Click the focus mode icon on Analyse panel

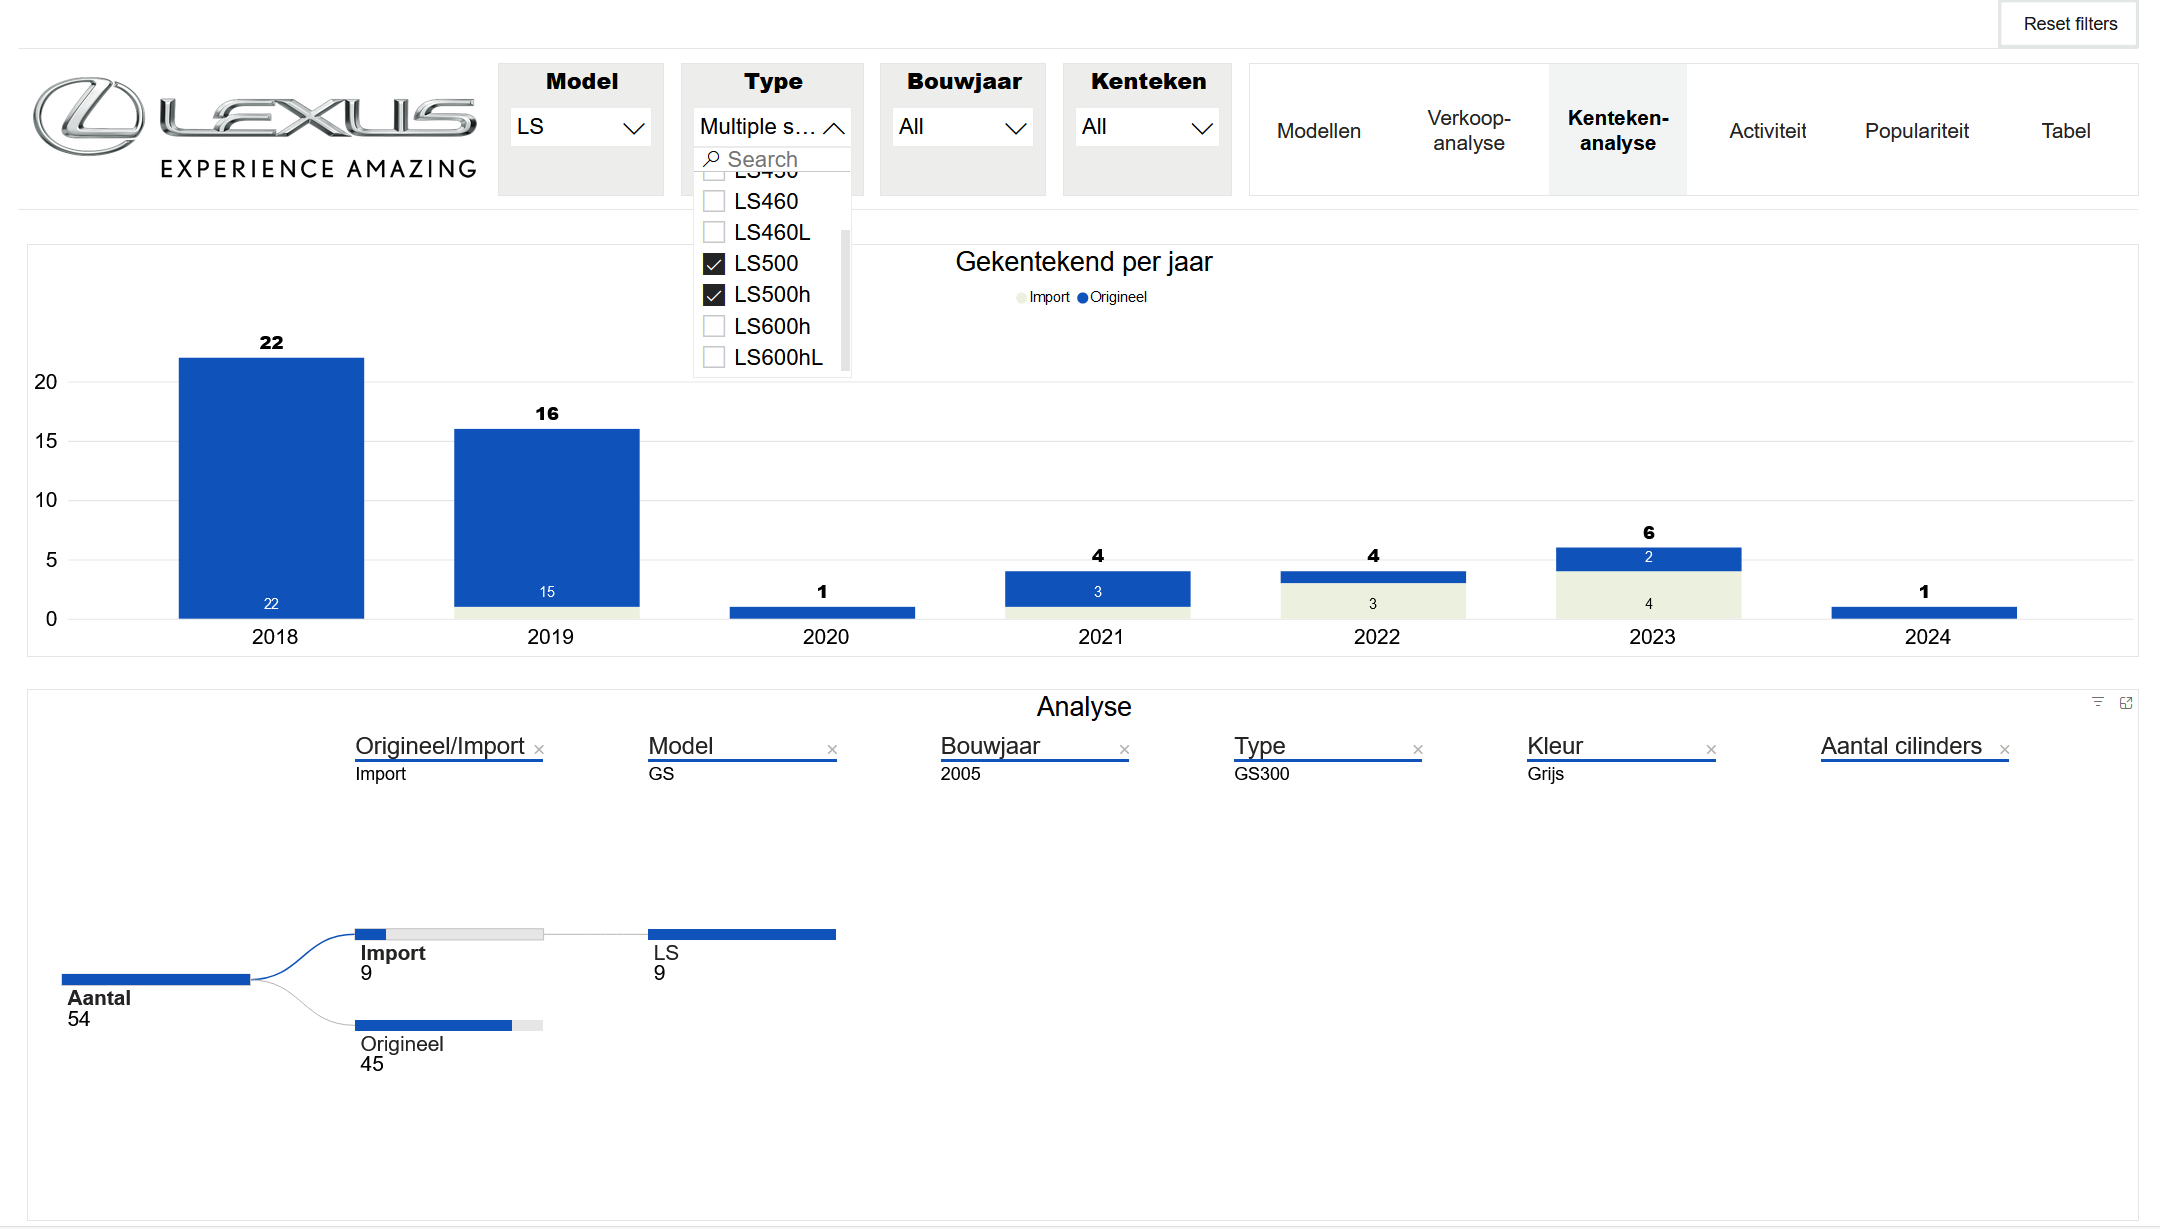(2126, 702)
